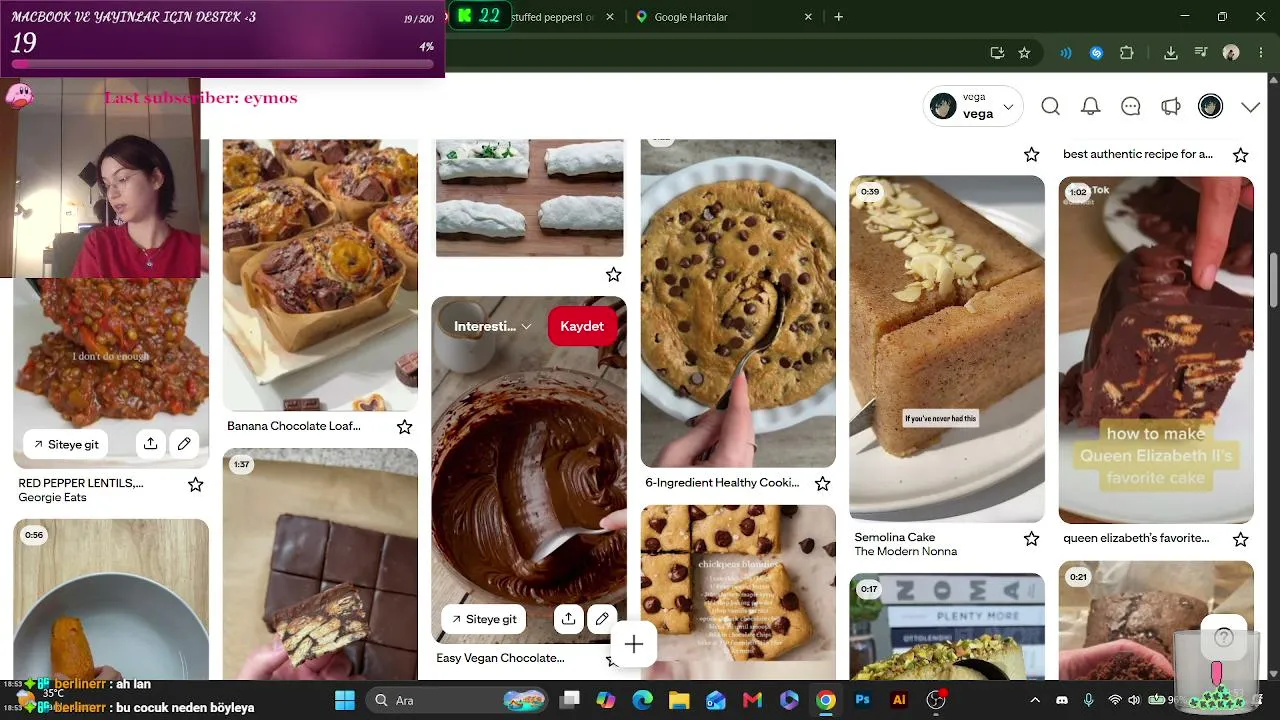Open Microsoft Edge from the taskbar
Image resolution: width=1280 pixels, height=720 pixels.
pyautogui.click(x=642, y=700)
